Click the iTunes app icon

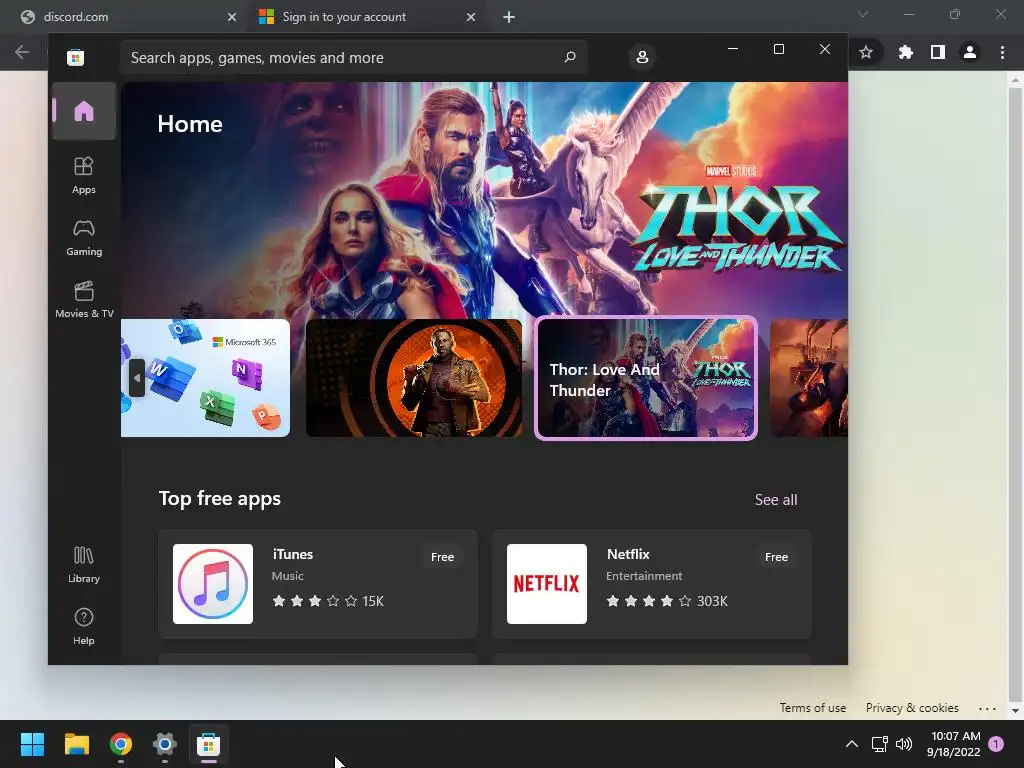click(x=213, y=584)
